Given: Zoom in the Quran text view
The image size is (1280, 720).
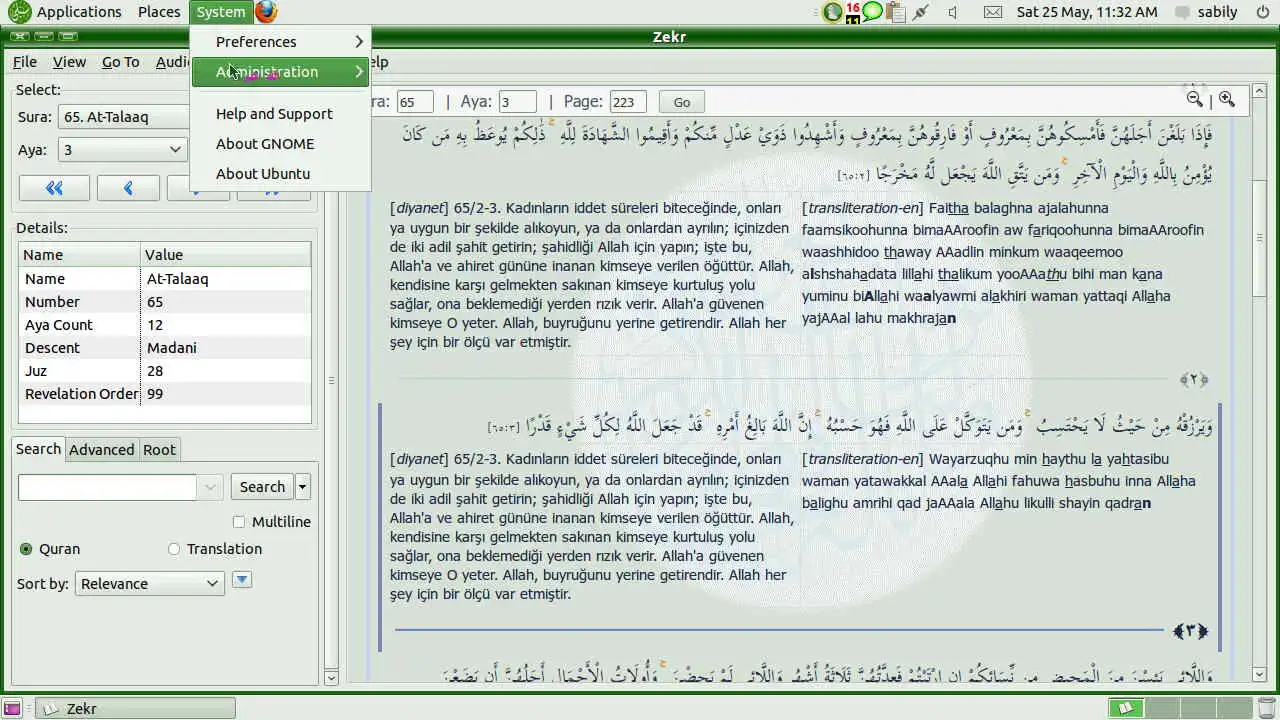Looking at the screenshot, I should [1227, 99].
